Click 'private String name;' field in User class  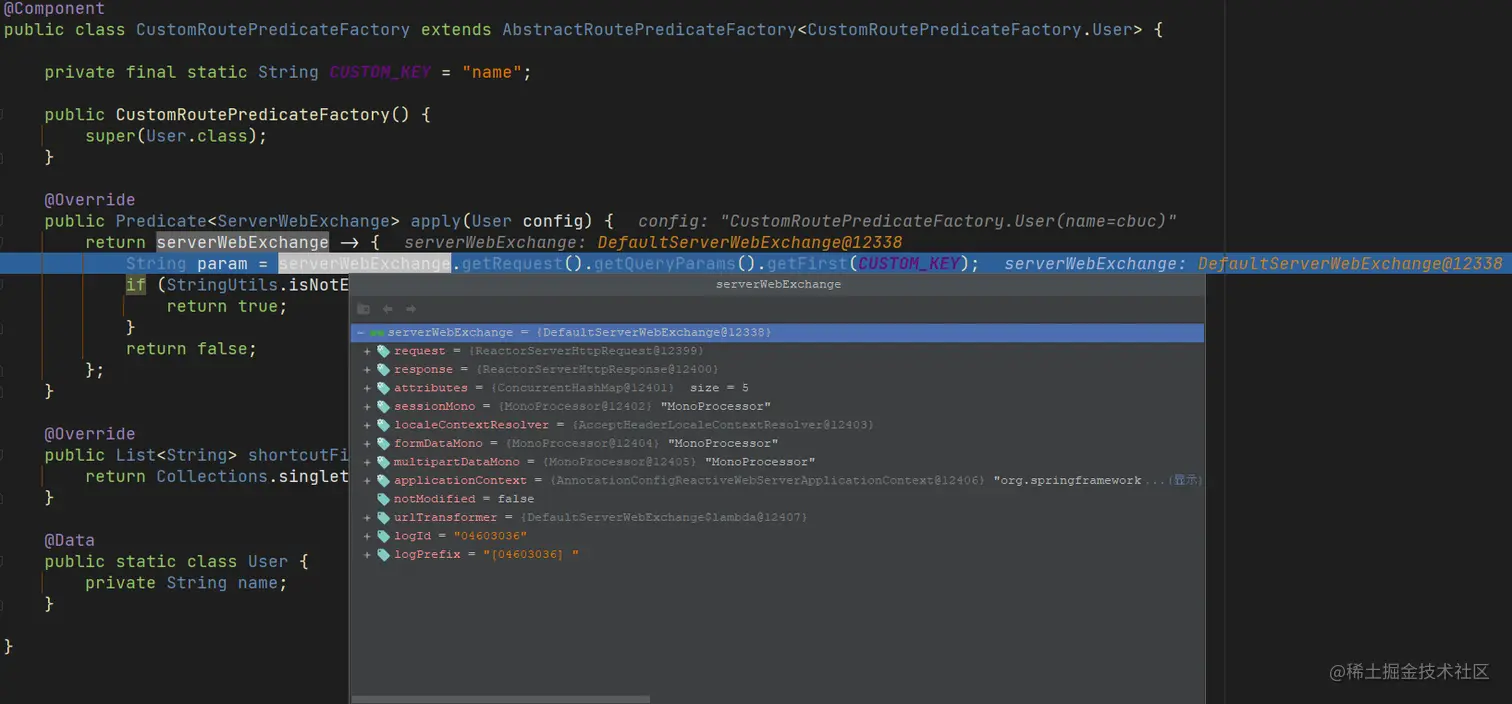(186, 583)
